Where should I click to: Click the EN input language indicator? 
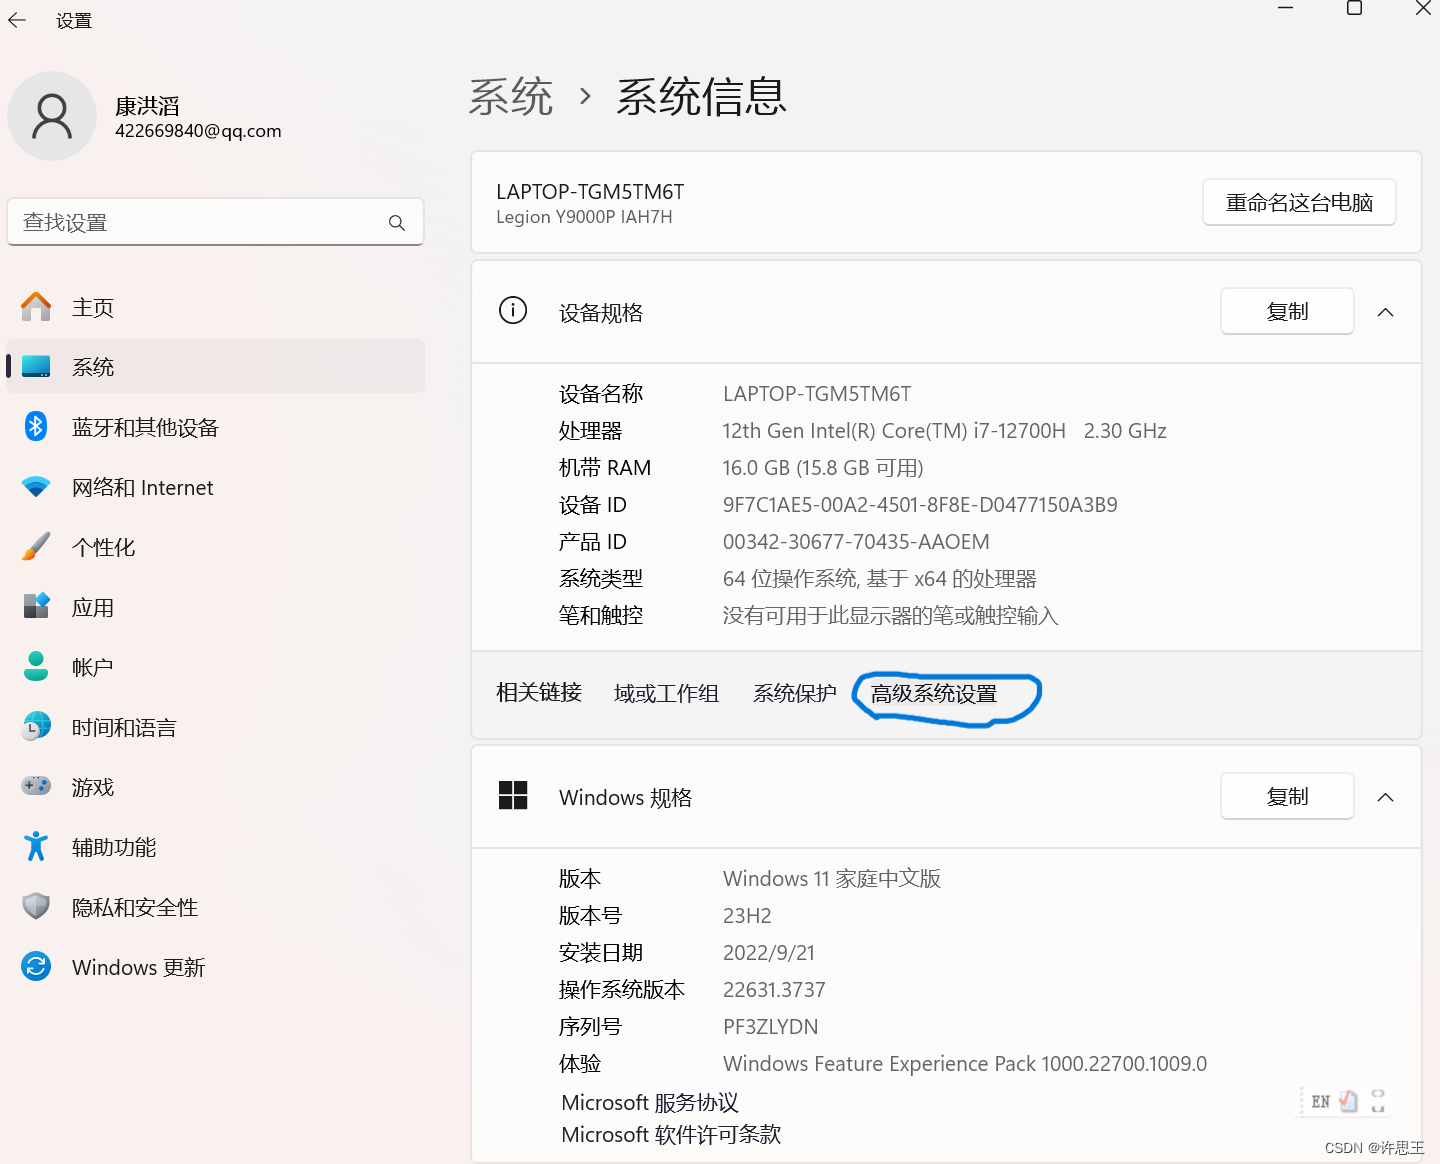(x=1320, y=1102)
